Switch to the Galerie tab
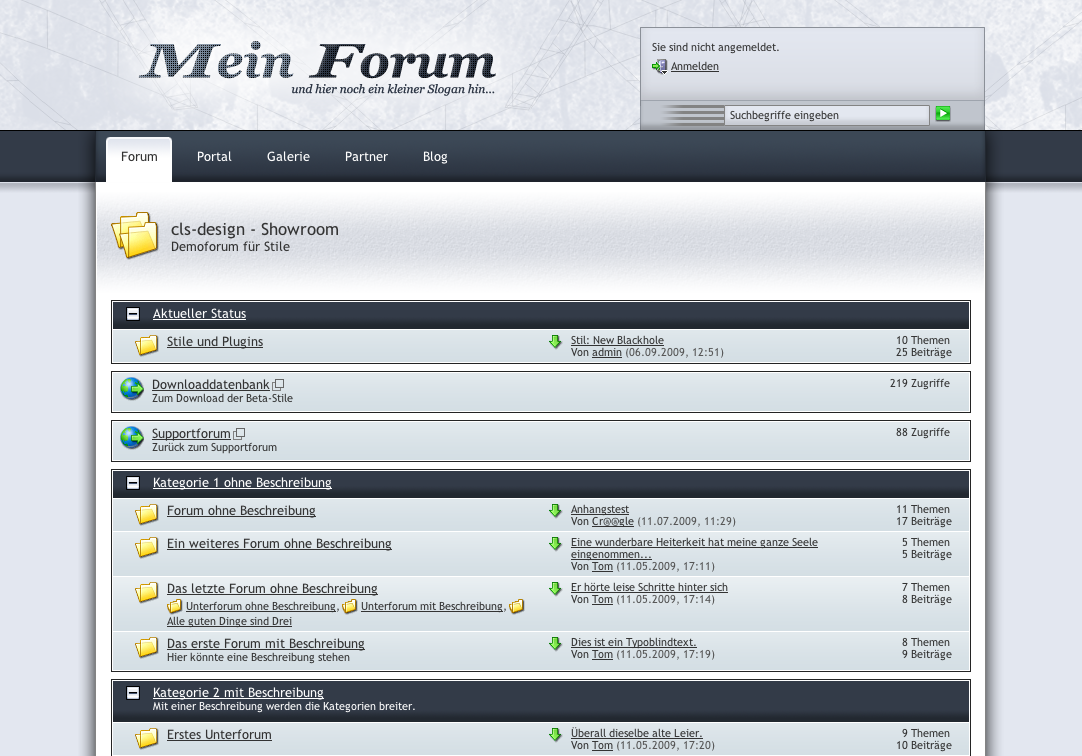This screenshot has height=756, width=1082. tap(288, 157)
